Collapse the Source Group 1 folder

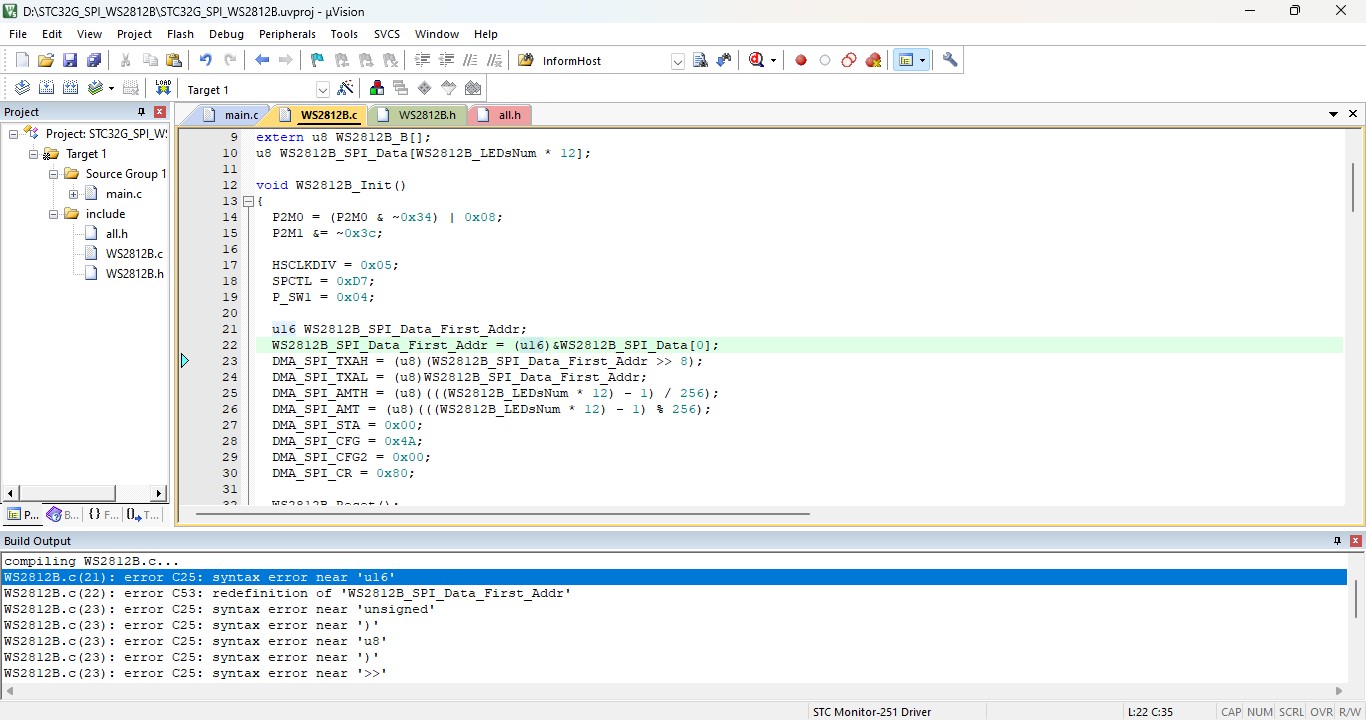point(54,174)
